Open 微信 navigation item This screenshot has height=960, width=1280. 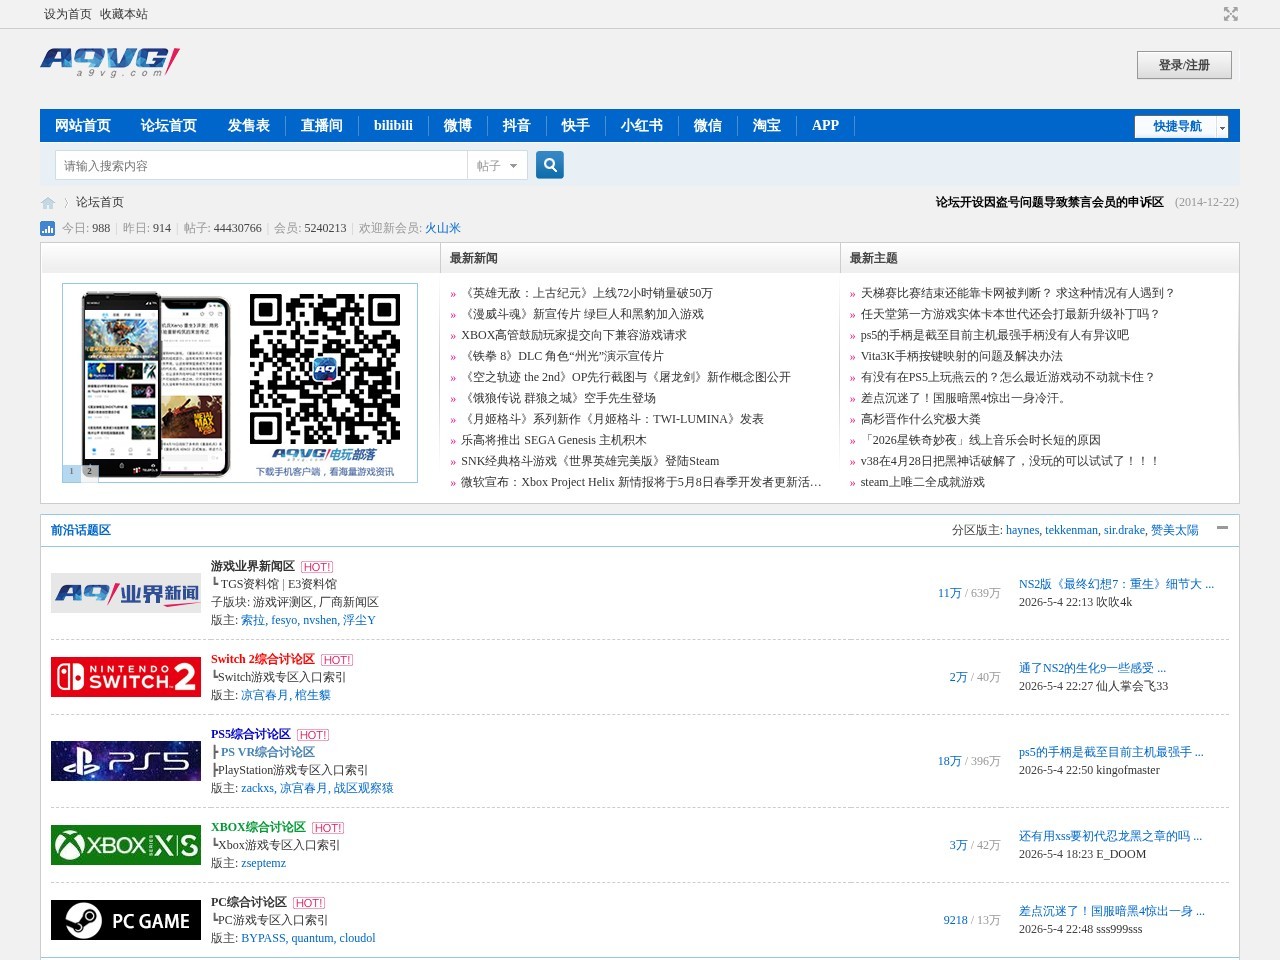point(708,126)
